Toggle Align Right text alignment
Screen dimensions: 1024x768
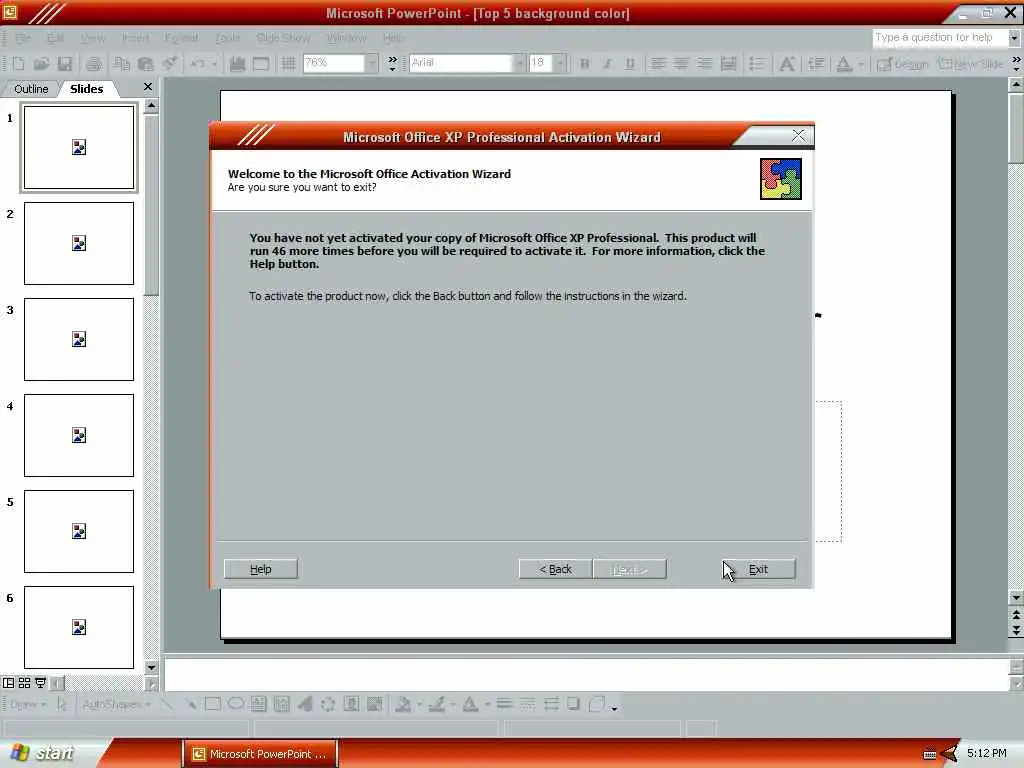coord(704,63)
